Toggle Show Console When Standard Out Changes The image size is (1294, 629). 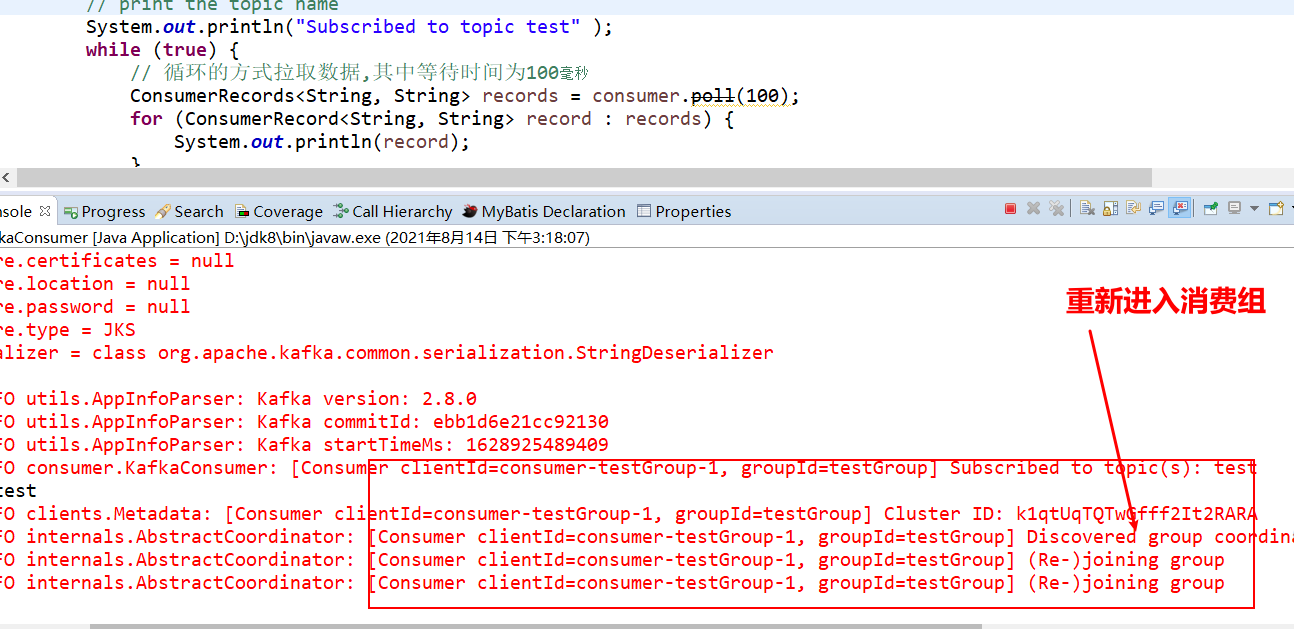point(1157,209)
